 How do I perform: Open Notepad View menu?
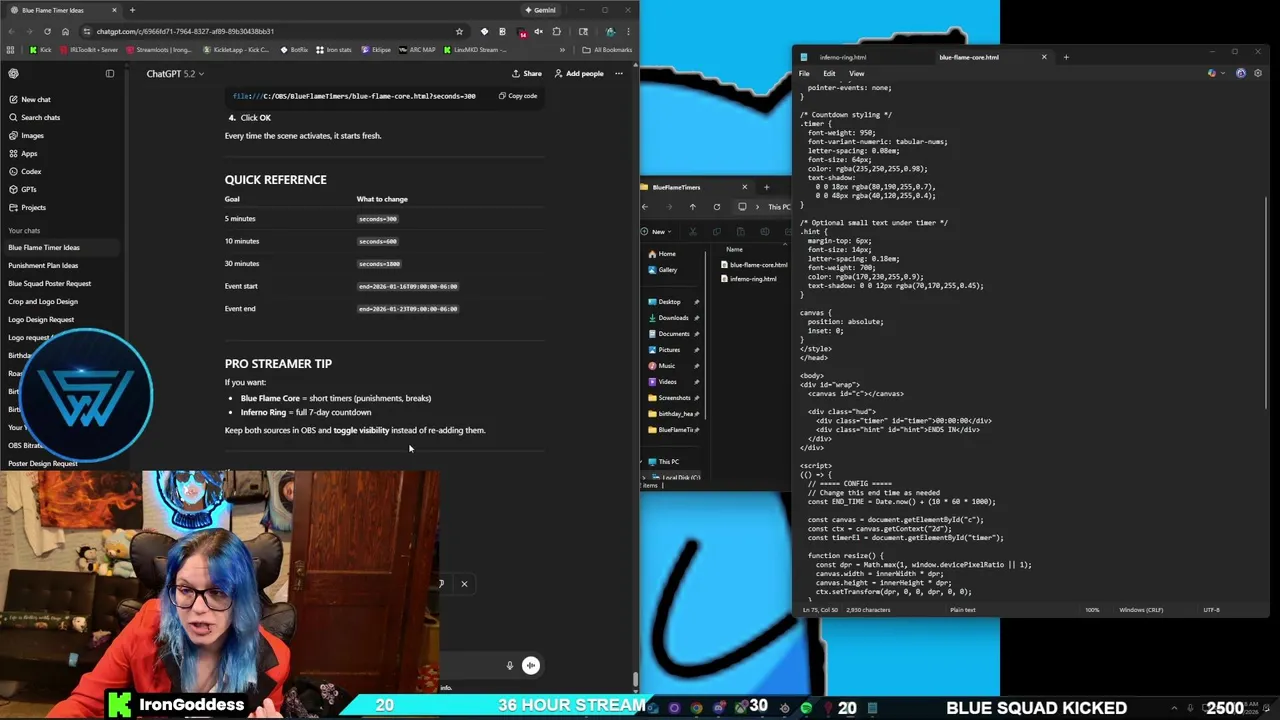click(x=857, y=73)
